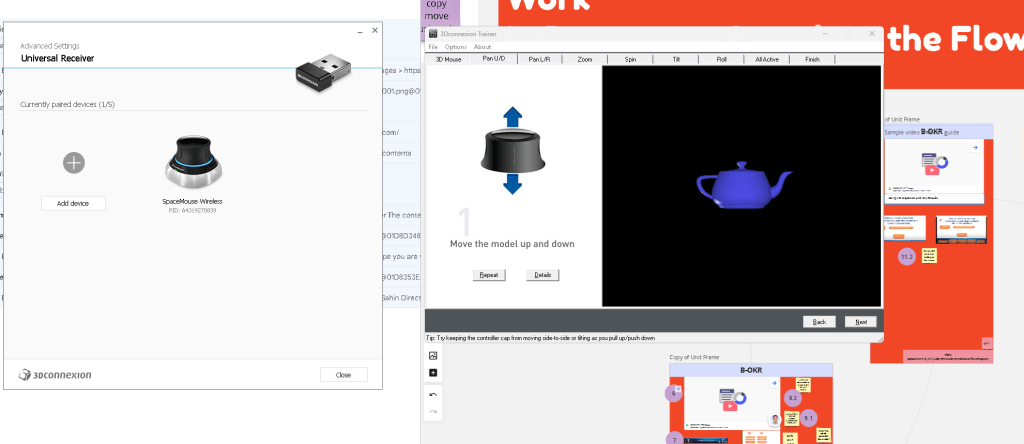The image size is (1024, 444).
Task: Click the redo arrow on whiteboard toolbar
Action: [x=432, y=412]
